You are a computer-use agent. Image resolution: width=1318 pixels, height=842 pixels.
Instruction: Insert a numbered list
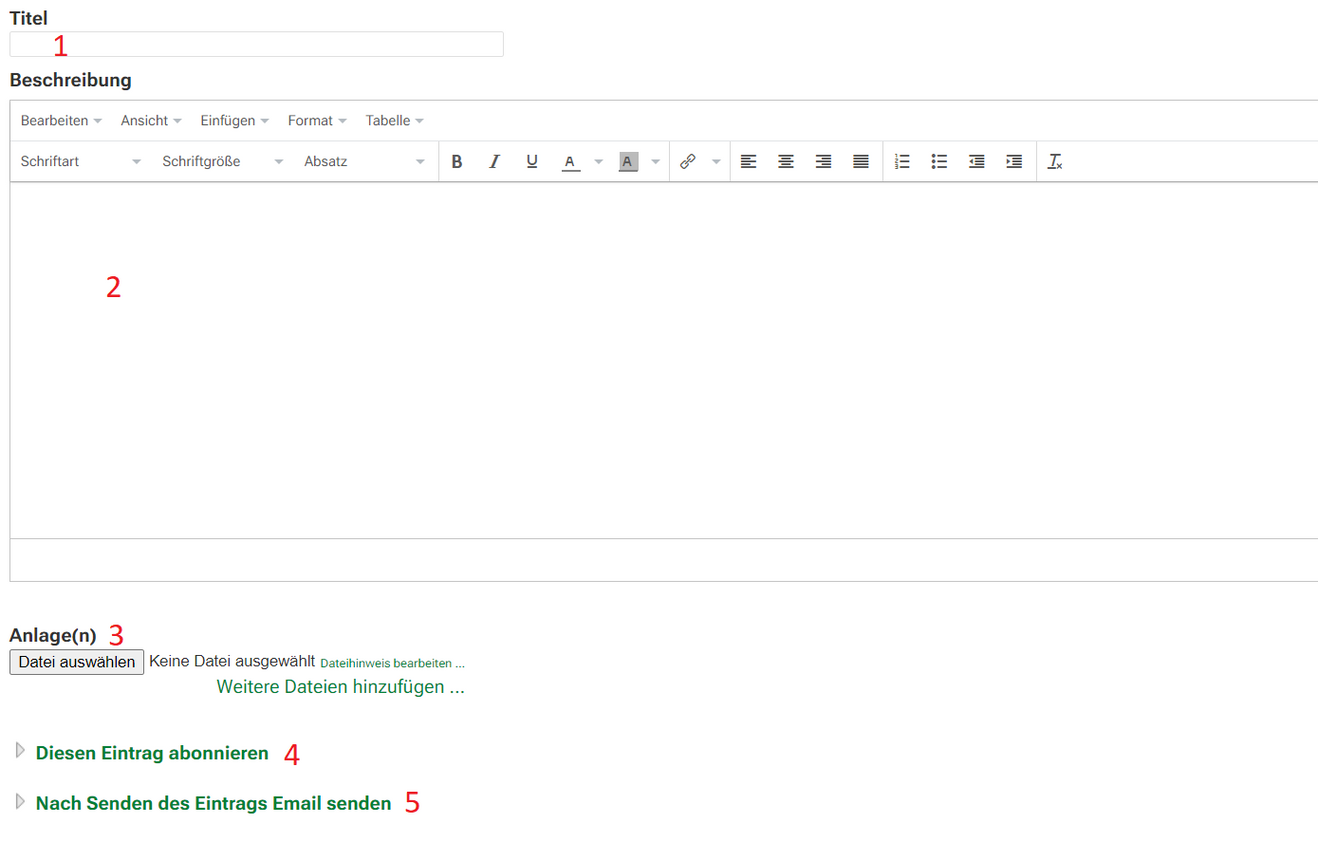(902, 161)
